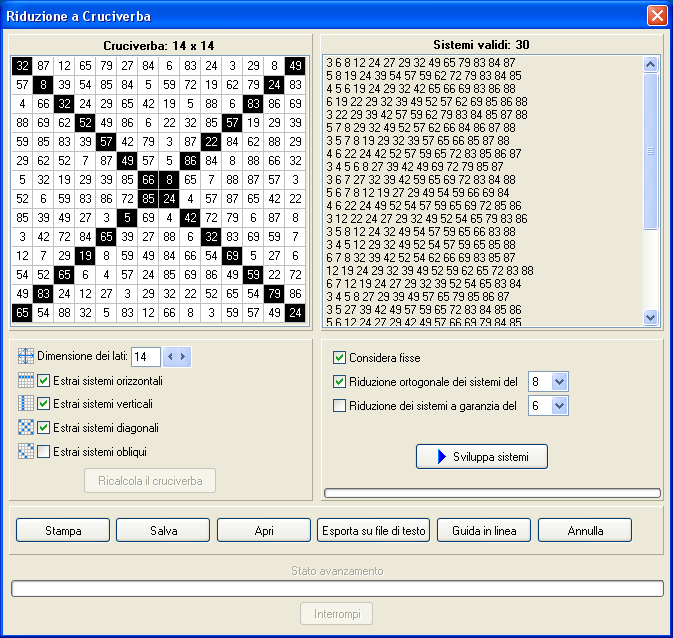This screenshot has height=638, width=673.
Task: Click black cell 24 in bottom-right grid corner
Action: 295,313
